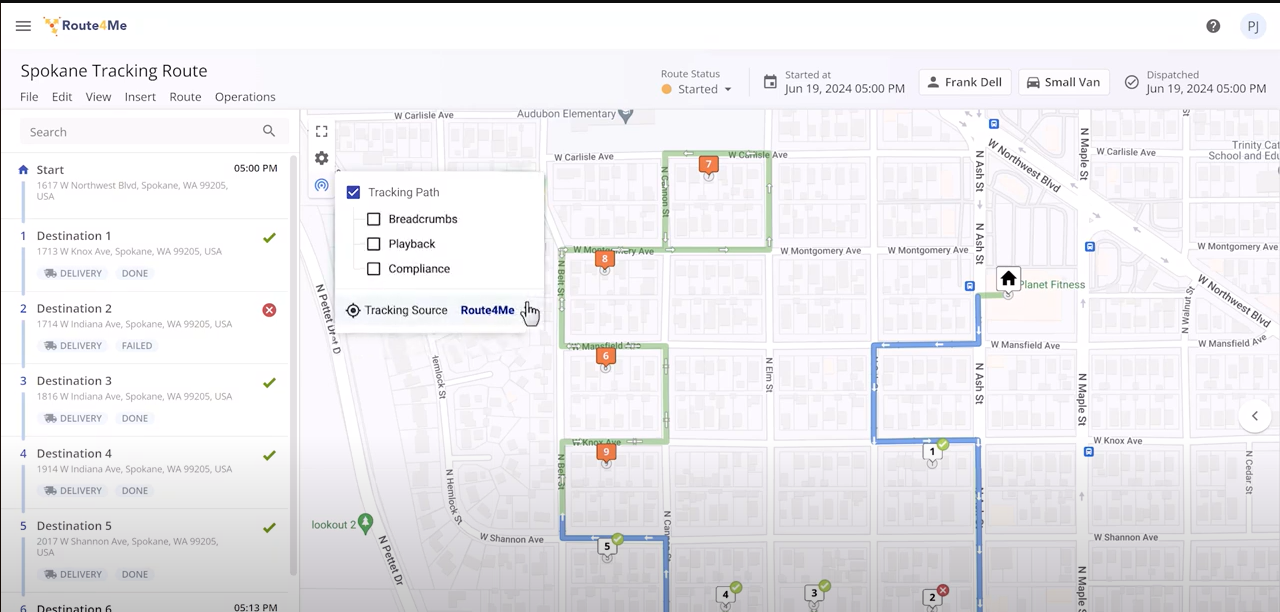
Task: Open the File menu
Action: [x=28, y=97]
